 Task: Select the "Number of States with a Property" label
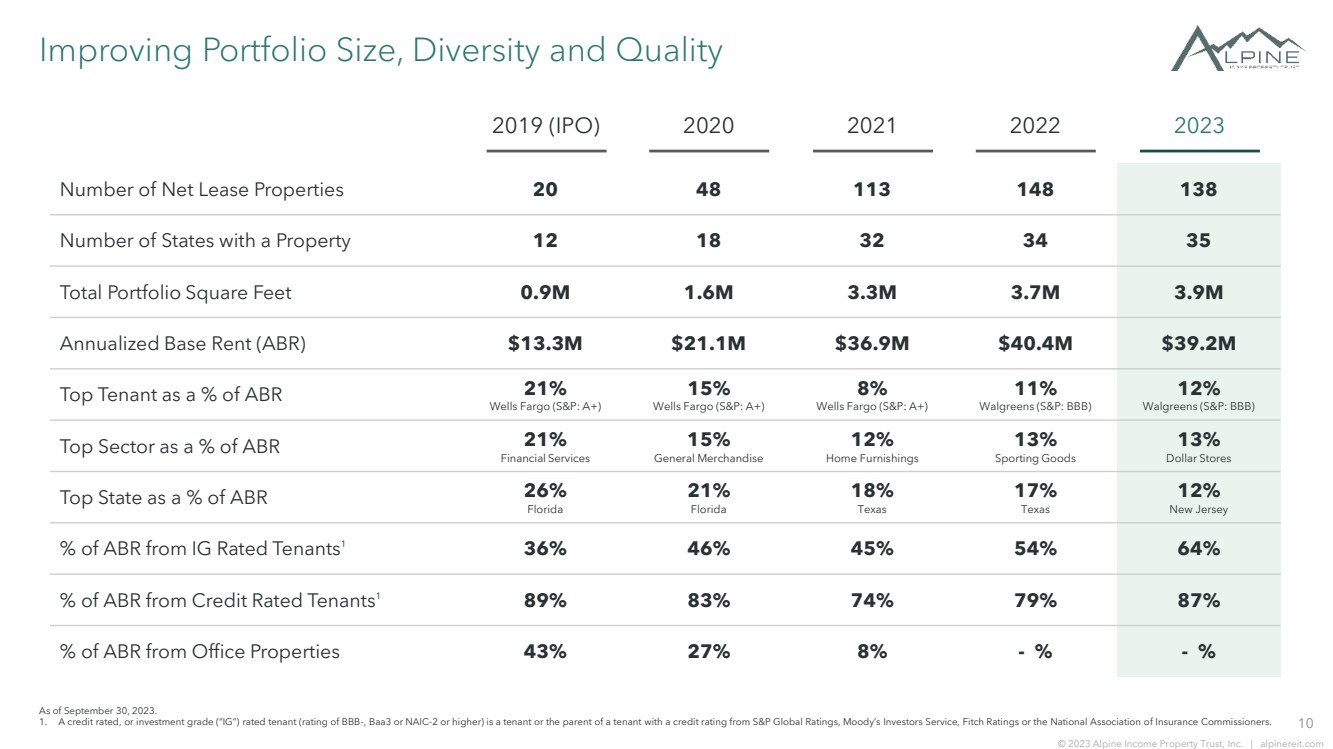tap(205, 241)
